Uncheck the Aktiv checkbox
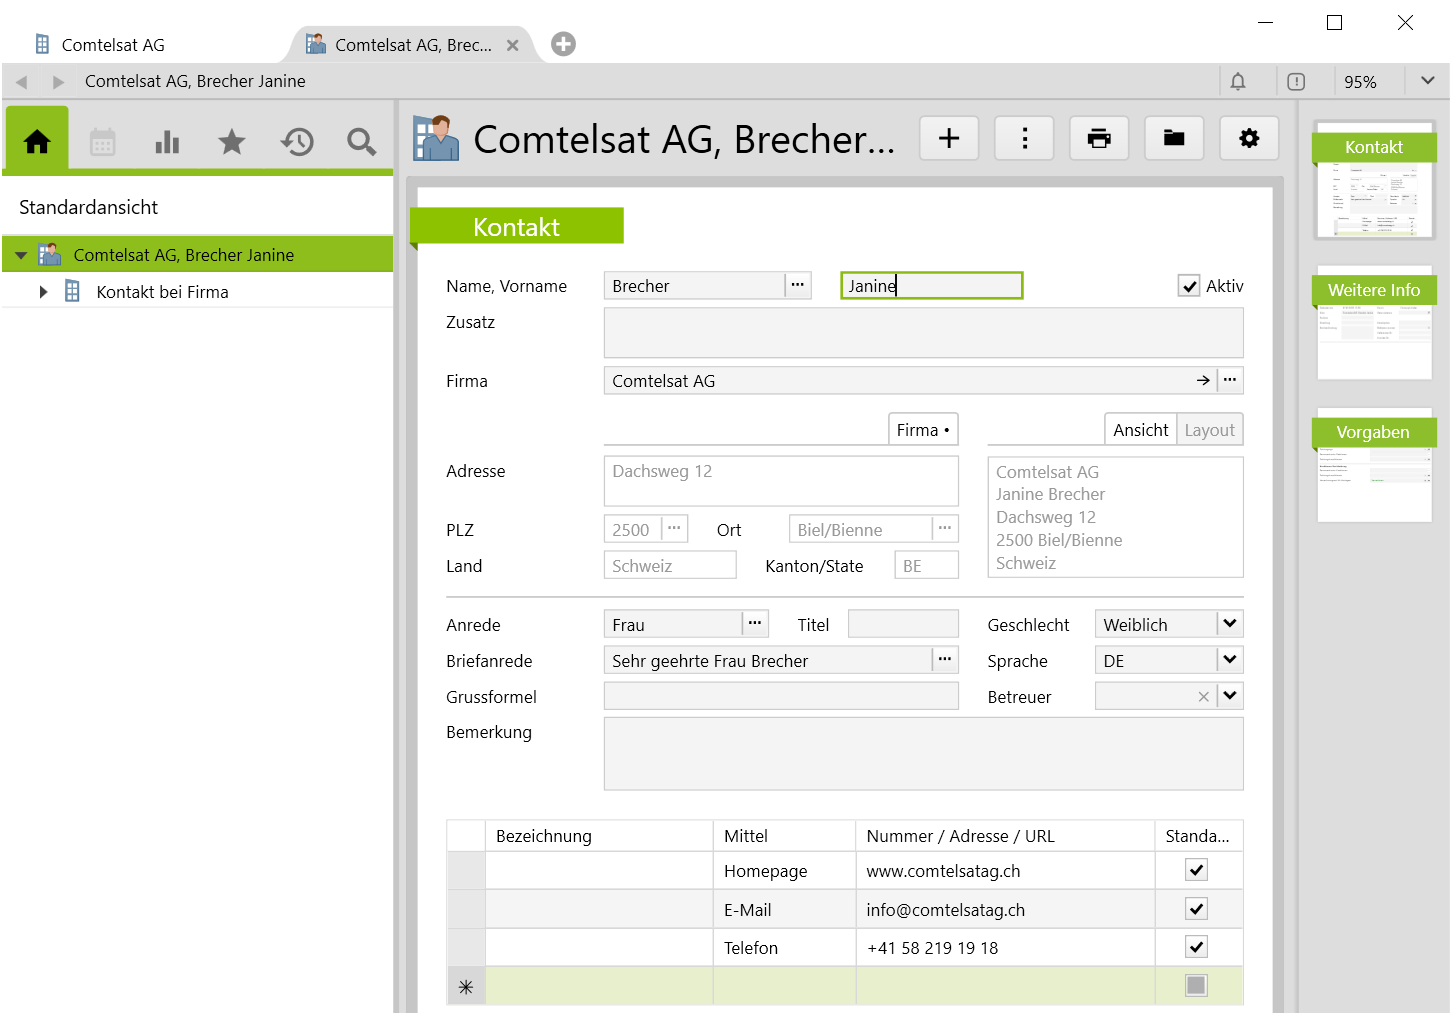The height and width of the screenshot is (1015, 1451). tap(1189, 286)
